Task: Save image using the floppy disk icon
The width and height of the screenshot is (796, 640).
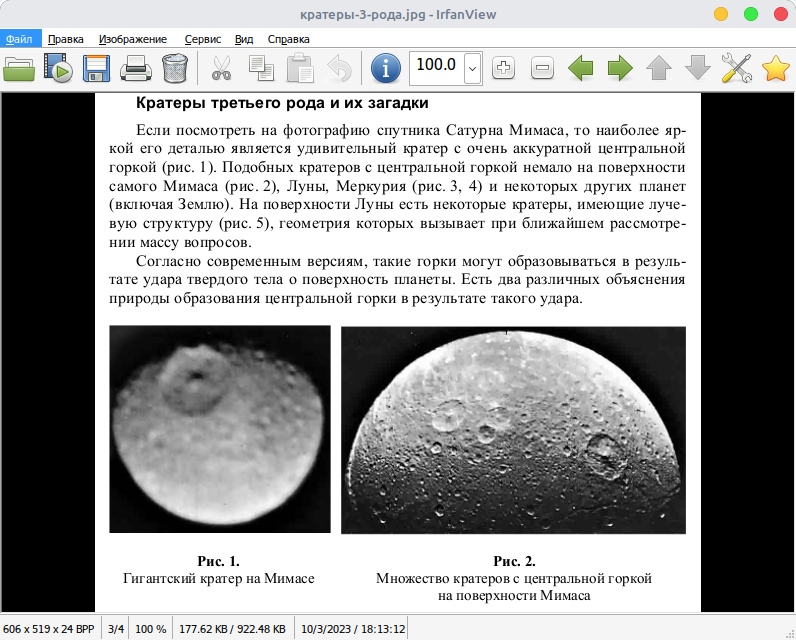Action: coord(96,68)
